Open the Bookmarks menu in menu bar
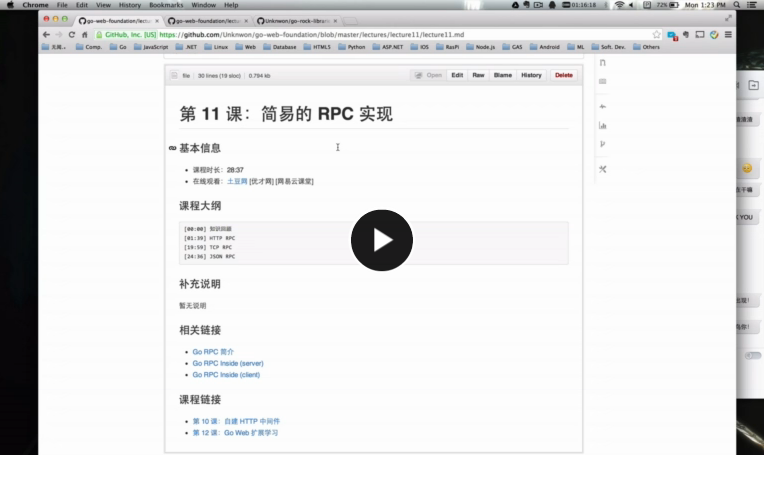This screenshot has width=764, height=478. 166,5
